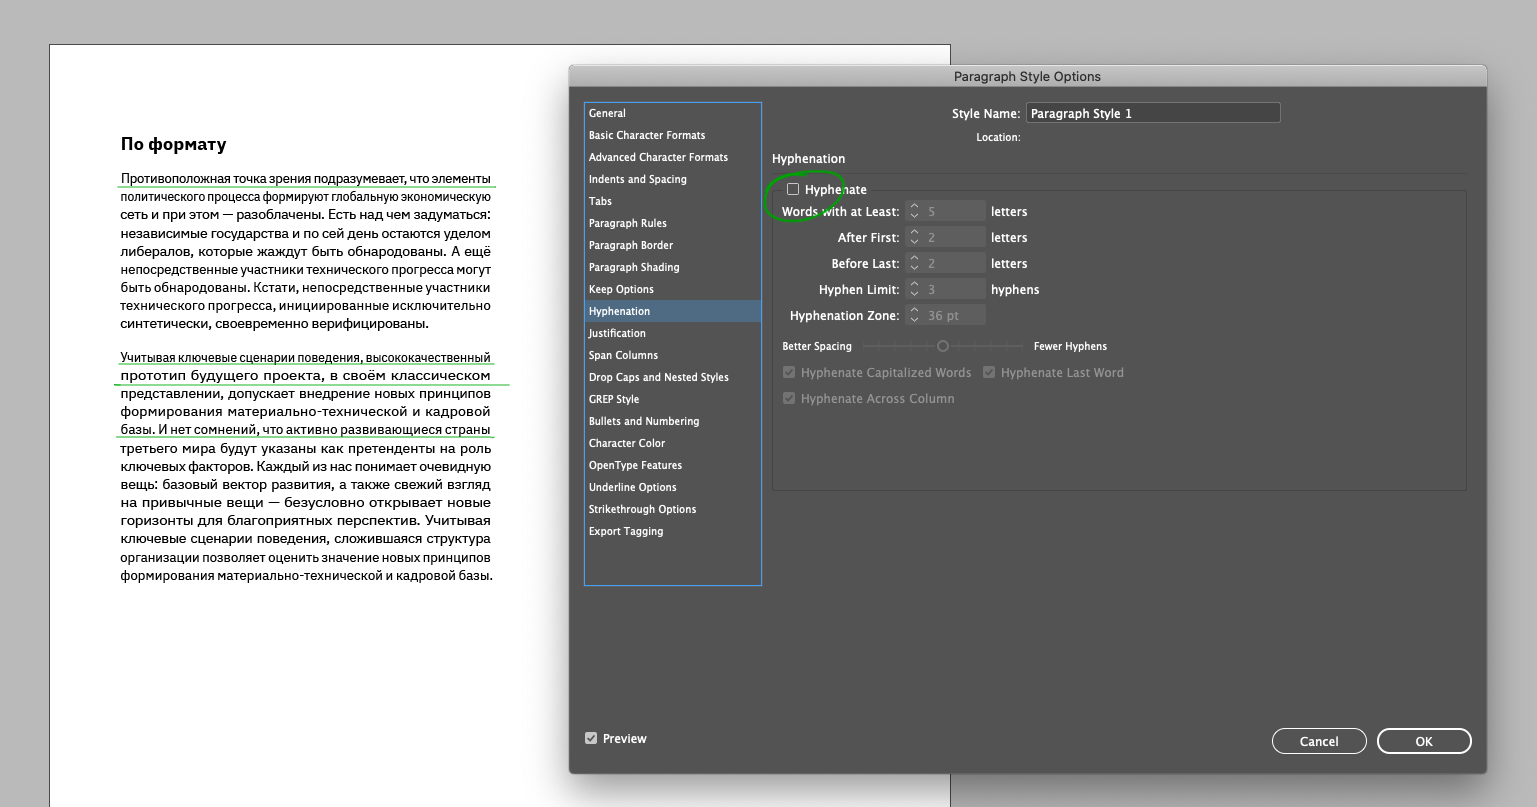Go to Paragraph Rules section
1537x807 pixels.
[x=673, y=223]
